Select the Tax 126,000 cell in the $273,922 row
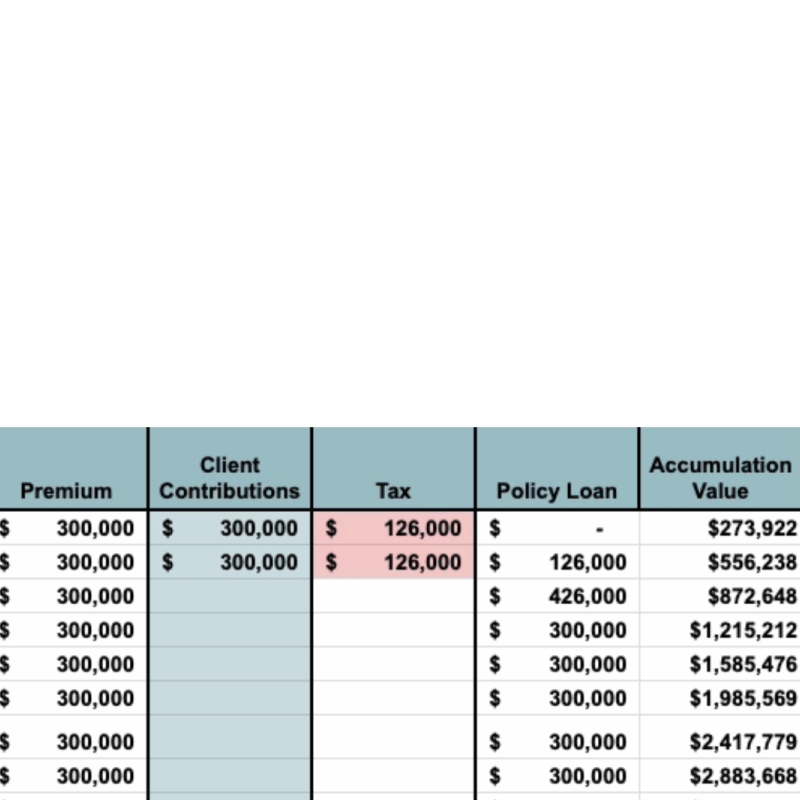Screen dimensions: 800x800 coord(393,528)
